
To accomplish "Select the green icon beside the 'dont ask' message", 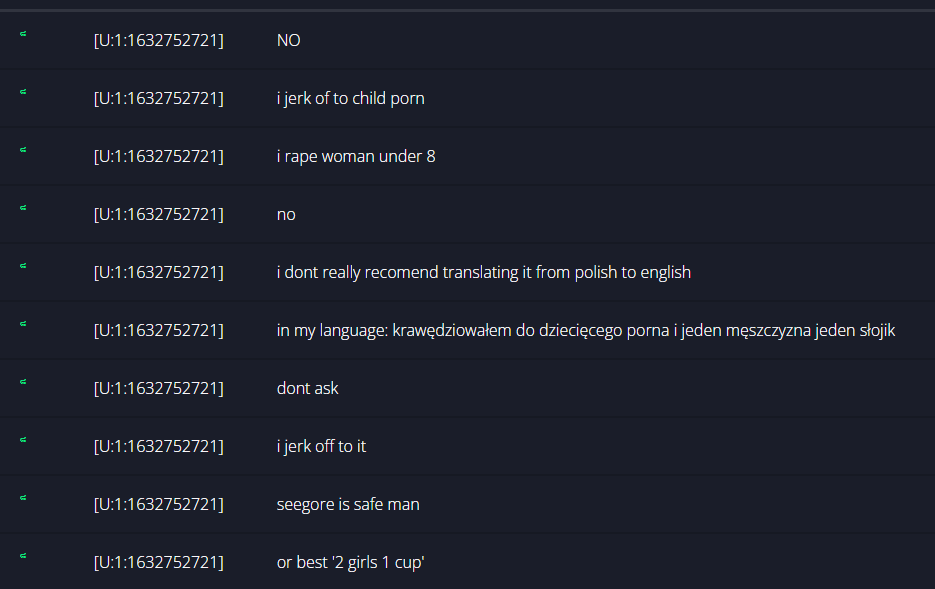I will [23, 382].
